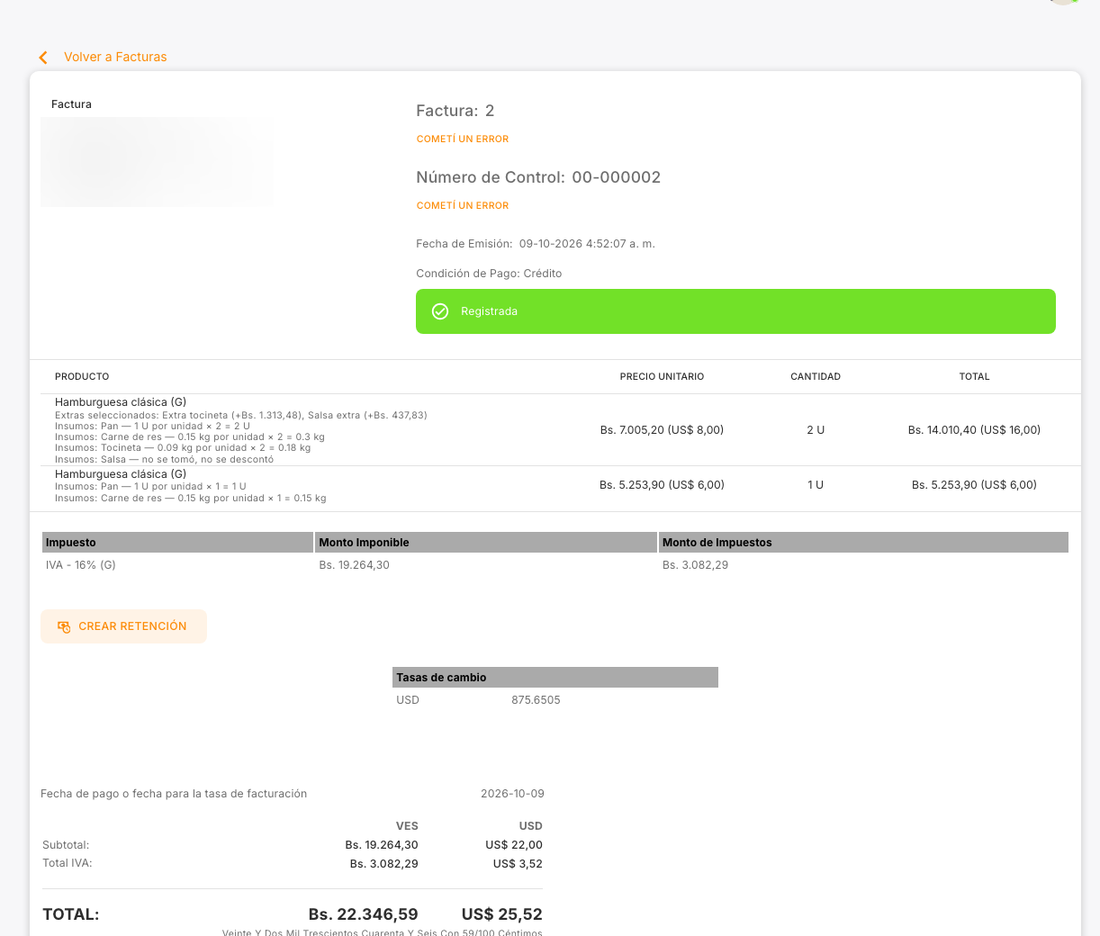The image size is (1100, 936).
Task: Click the "Monto de Impuestos" table header
Action: [863, 542]
